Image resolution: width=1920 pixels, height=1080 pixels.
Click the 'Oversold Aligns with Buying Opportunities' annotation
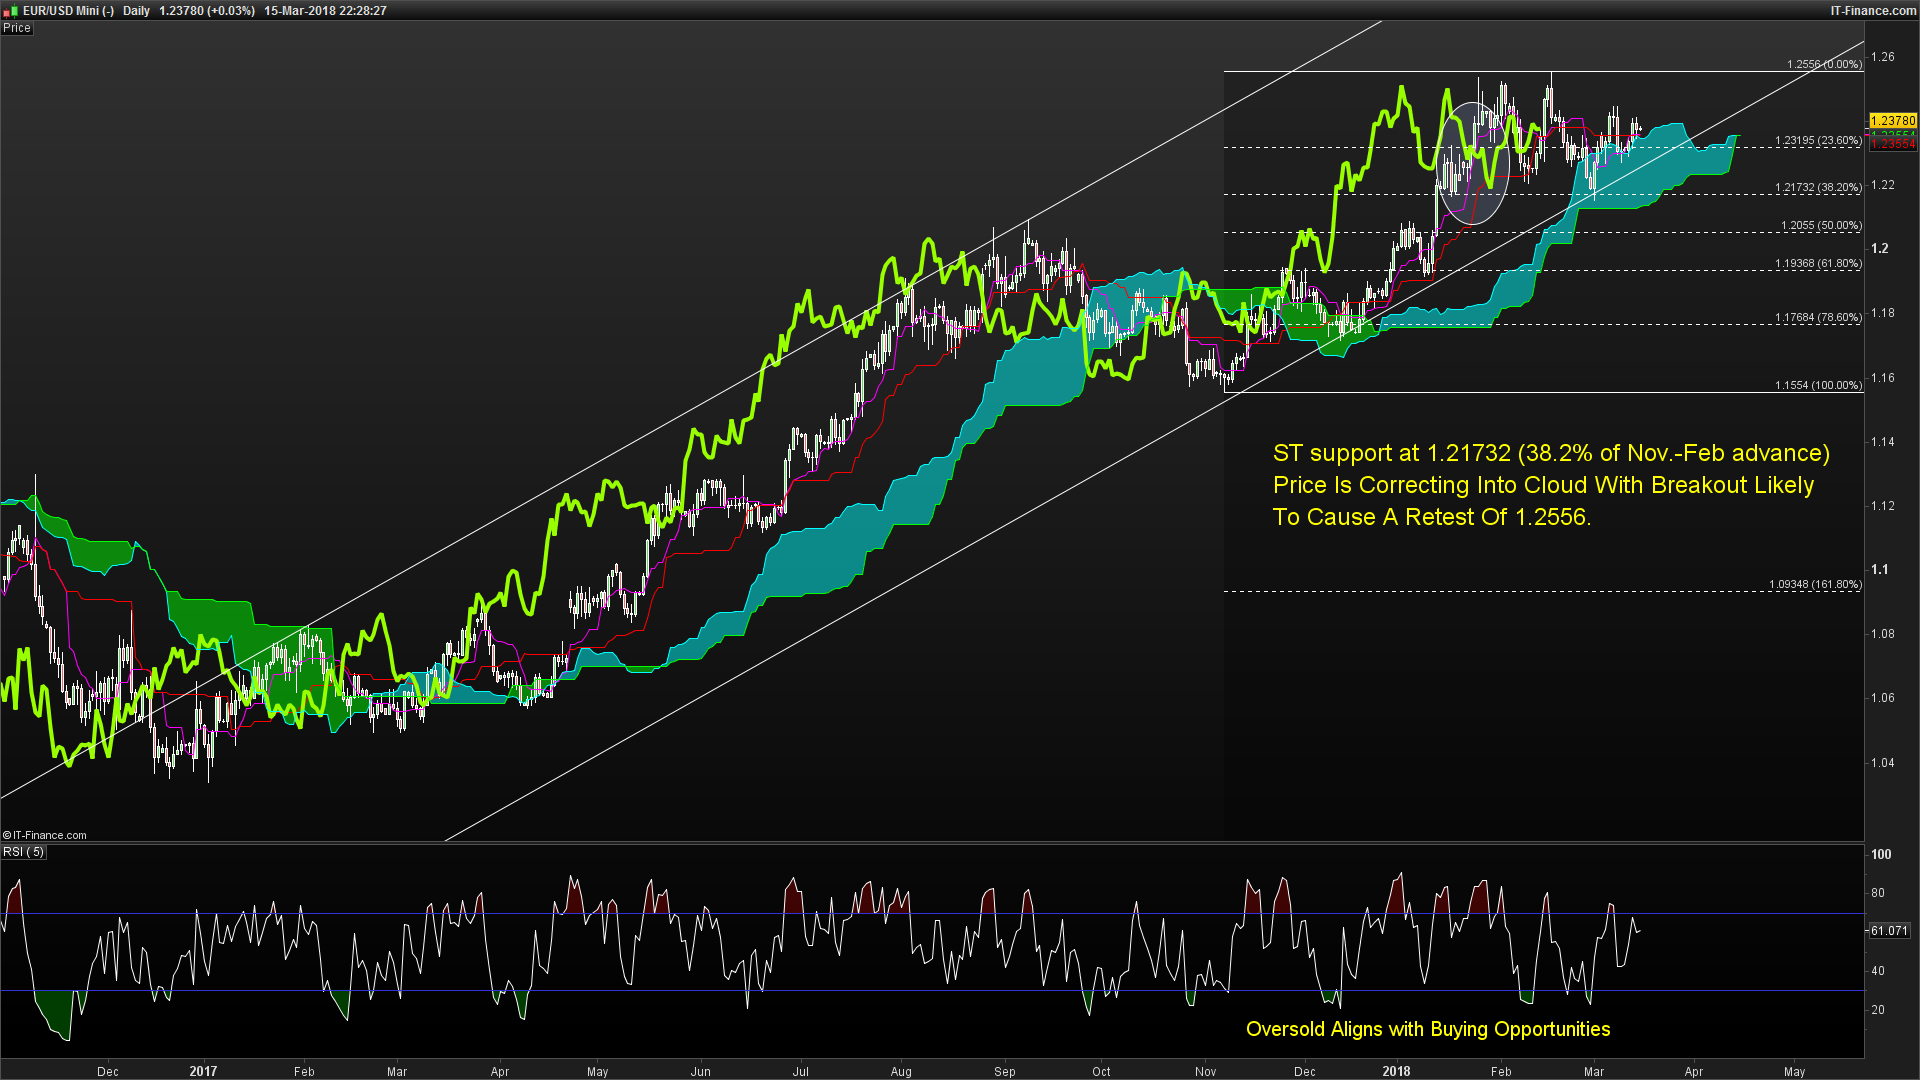pos(1428,1029)
